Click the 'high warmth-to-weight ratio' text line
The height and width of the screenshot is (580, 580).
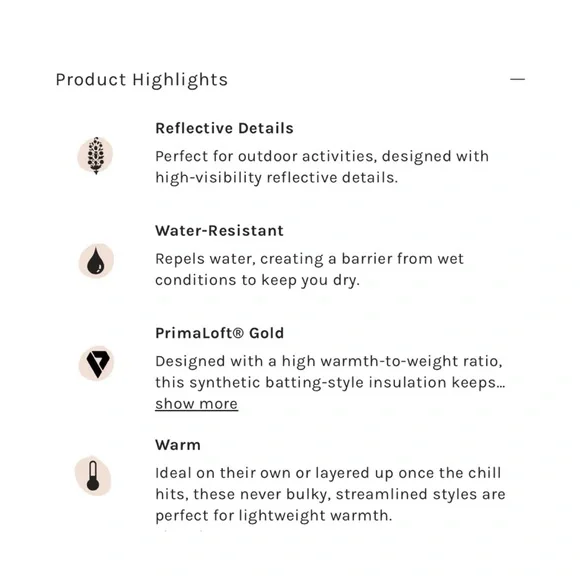(329, 361)
